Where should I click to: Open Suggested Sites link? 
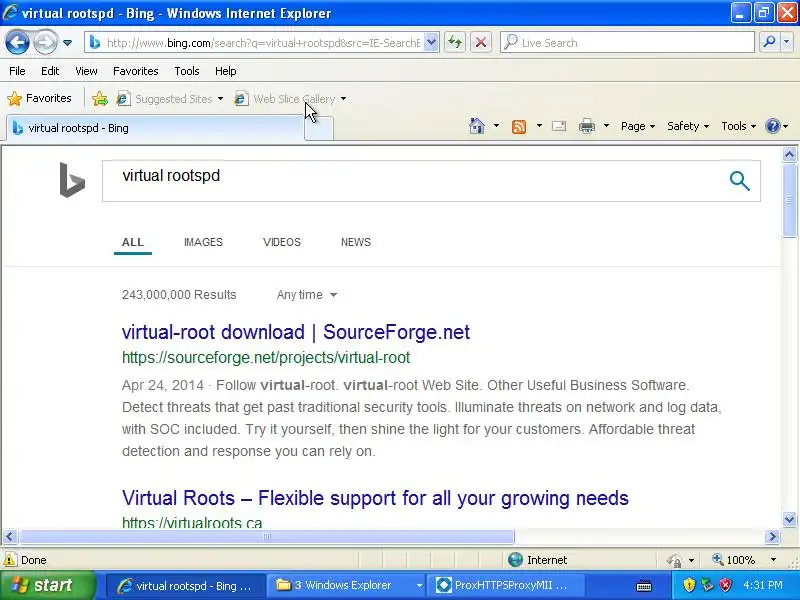(x=165, y=98)
